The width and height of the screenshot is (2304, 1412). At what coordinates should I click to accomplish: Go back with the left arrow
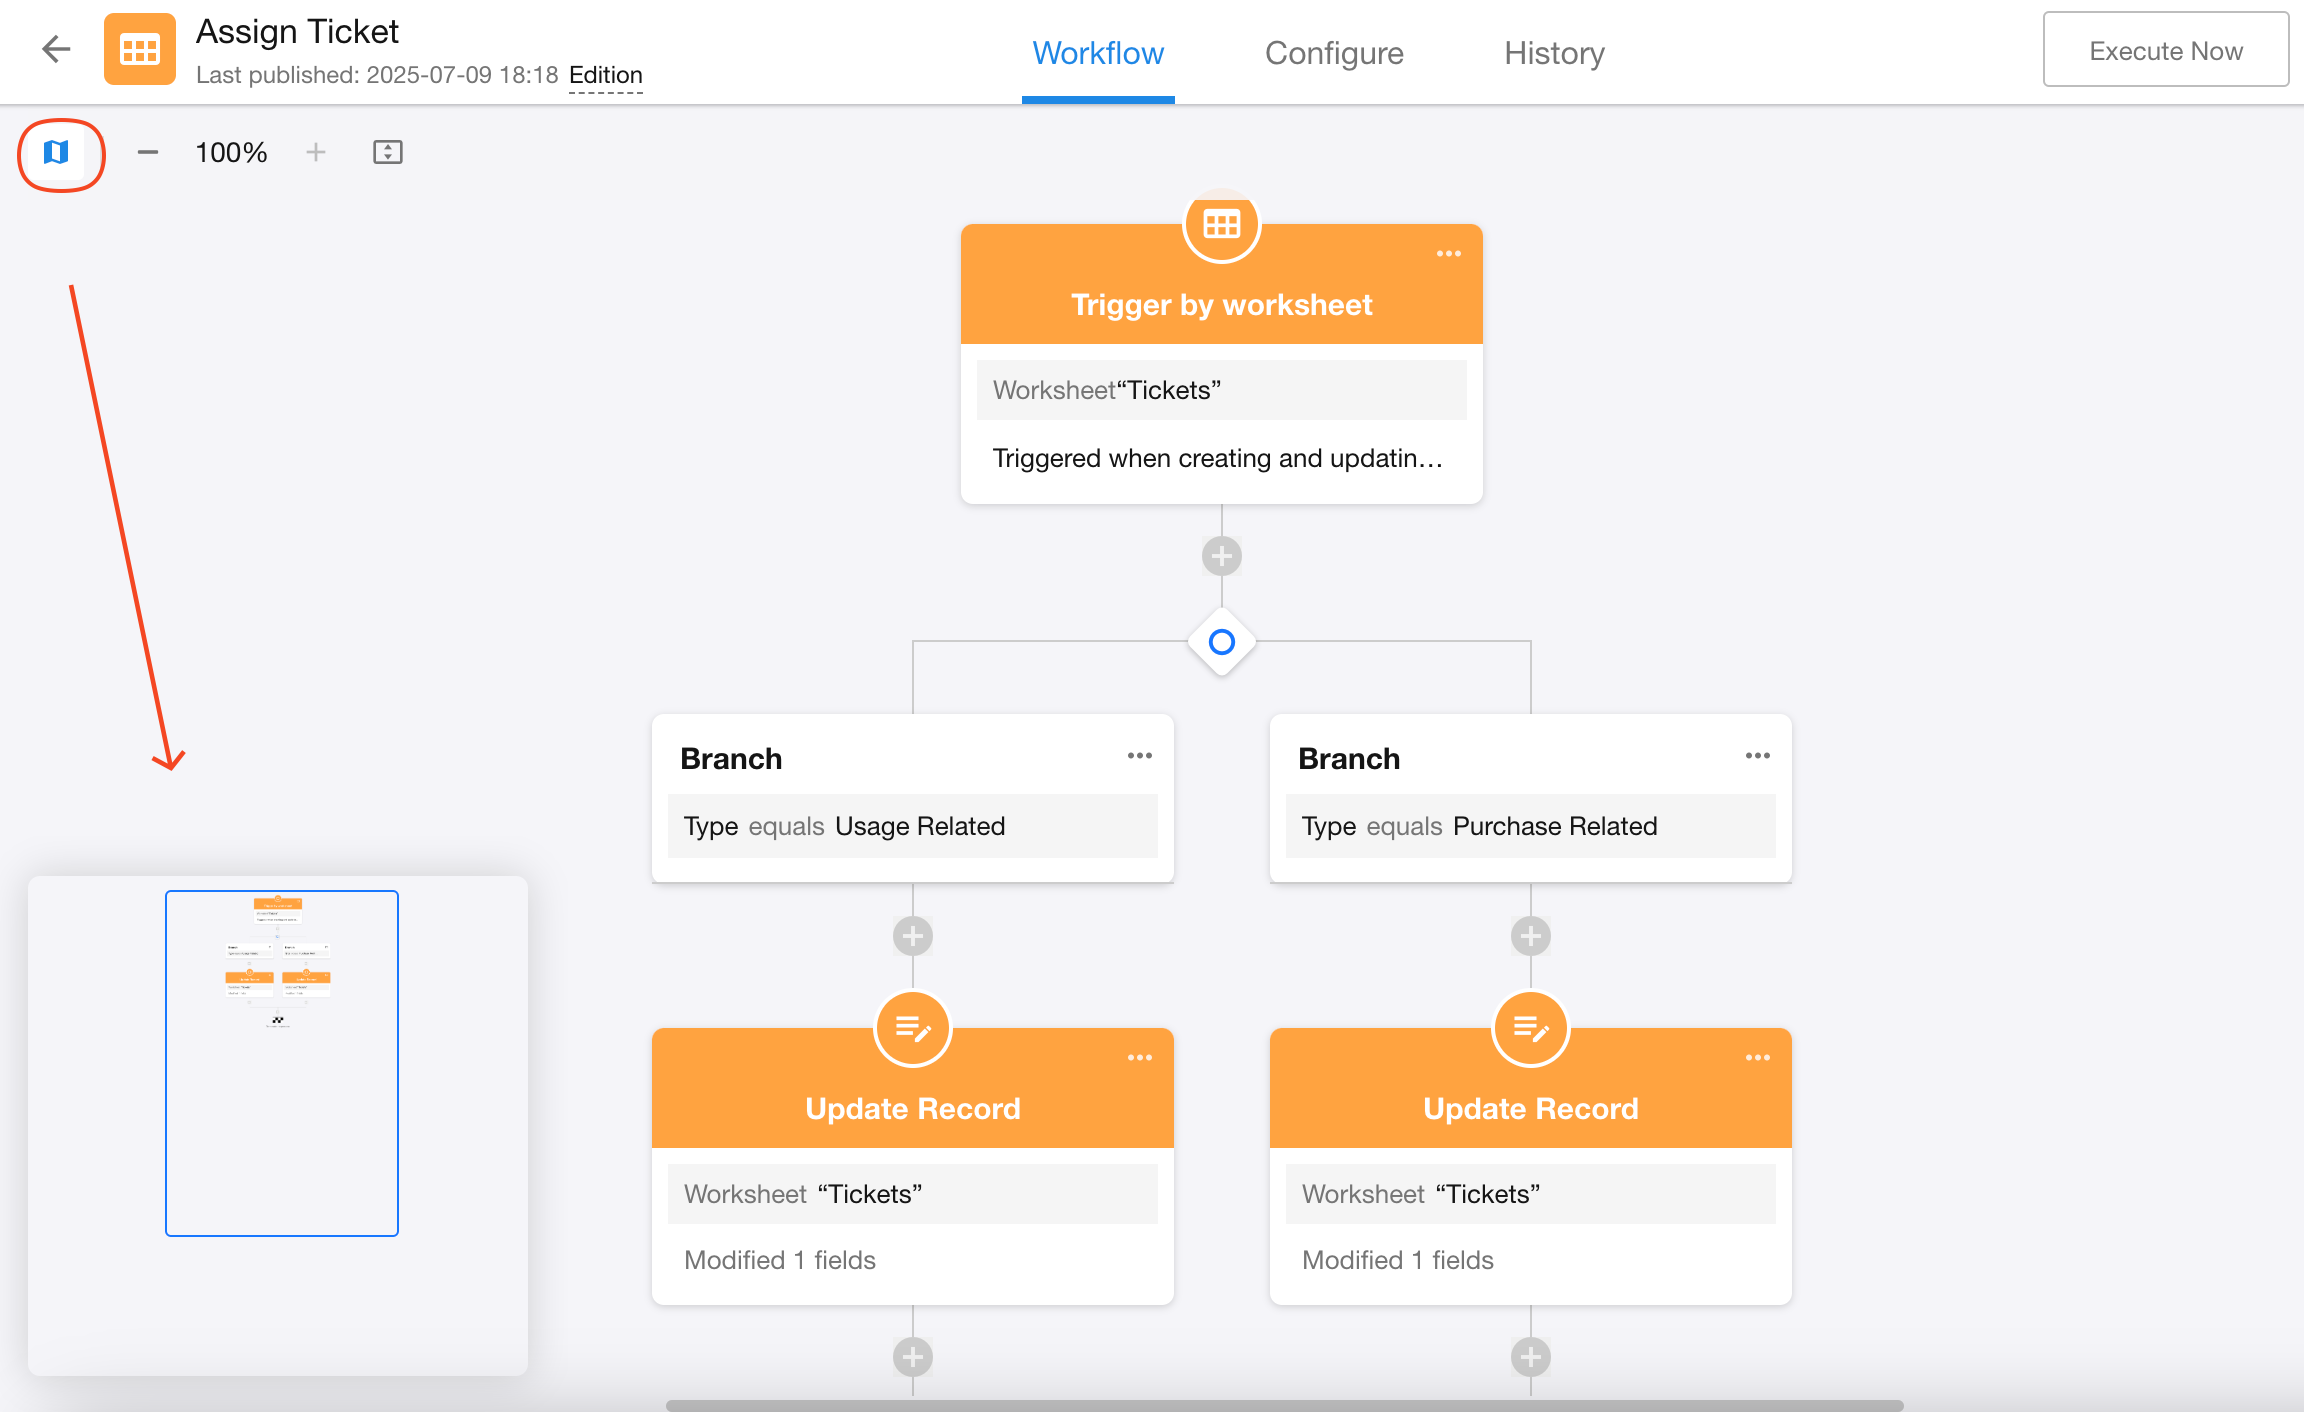57,49
